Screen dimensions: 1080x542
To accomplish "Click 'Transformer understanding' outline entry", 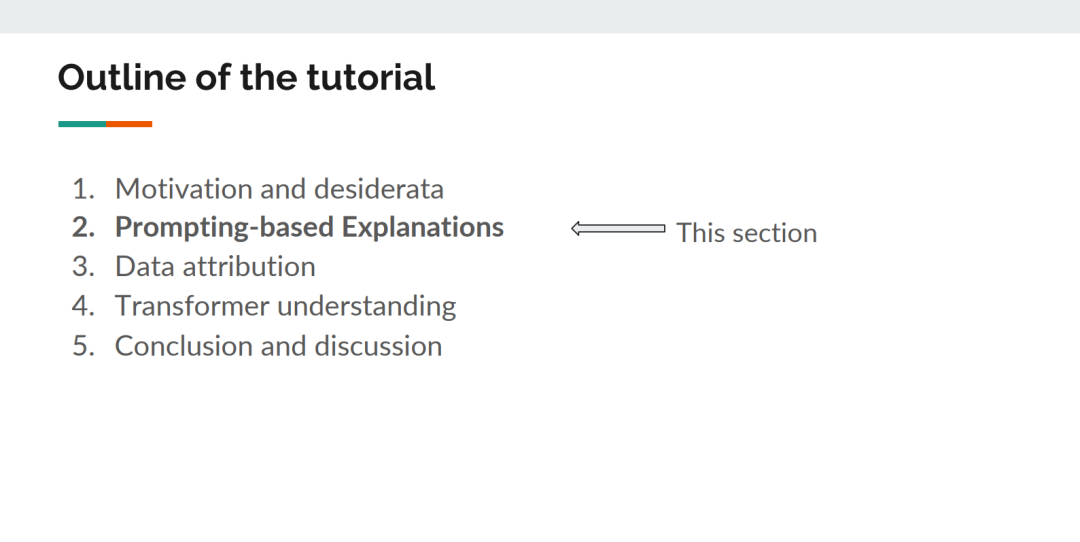I will [x=285, y=306].
